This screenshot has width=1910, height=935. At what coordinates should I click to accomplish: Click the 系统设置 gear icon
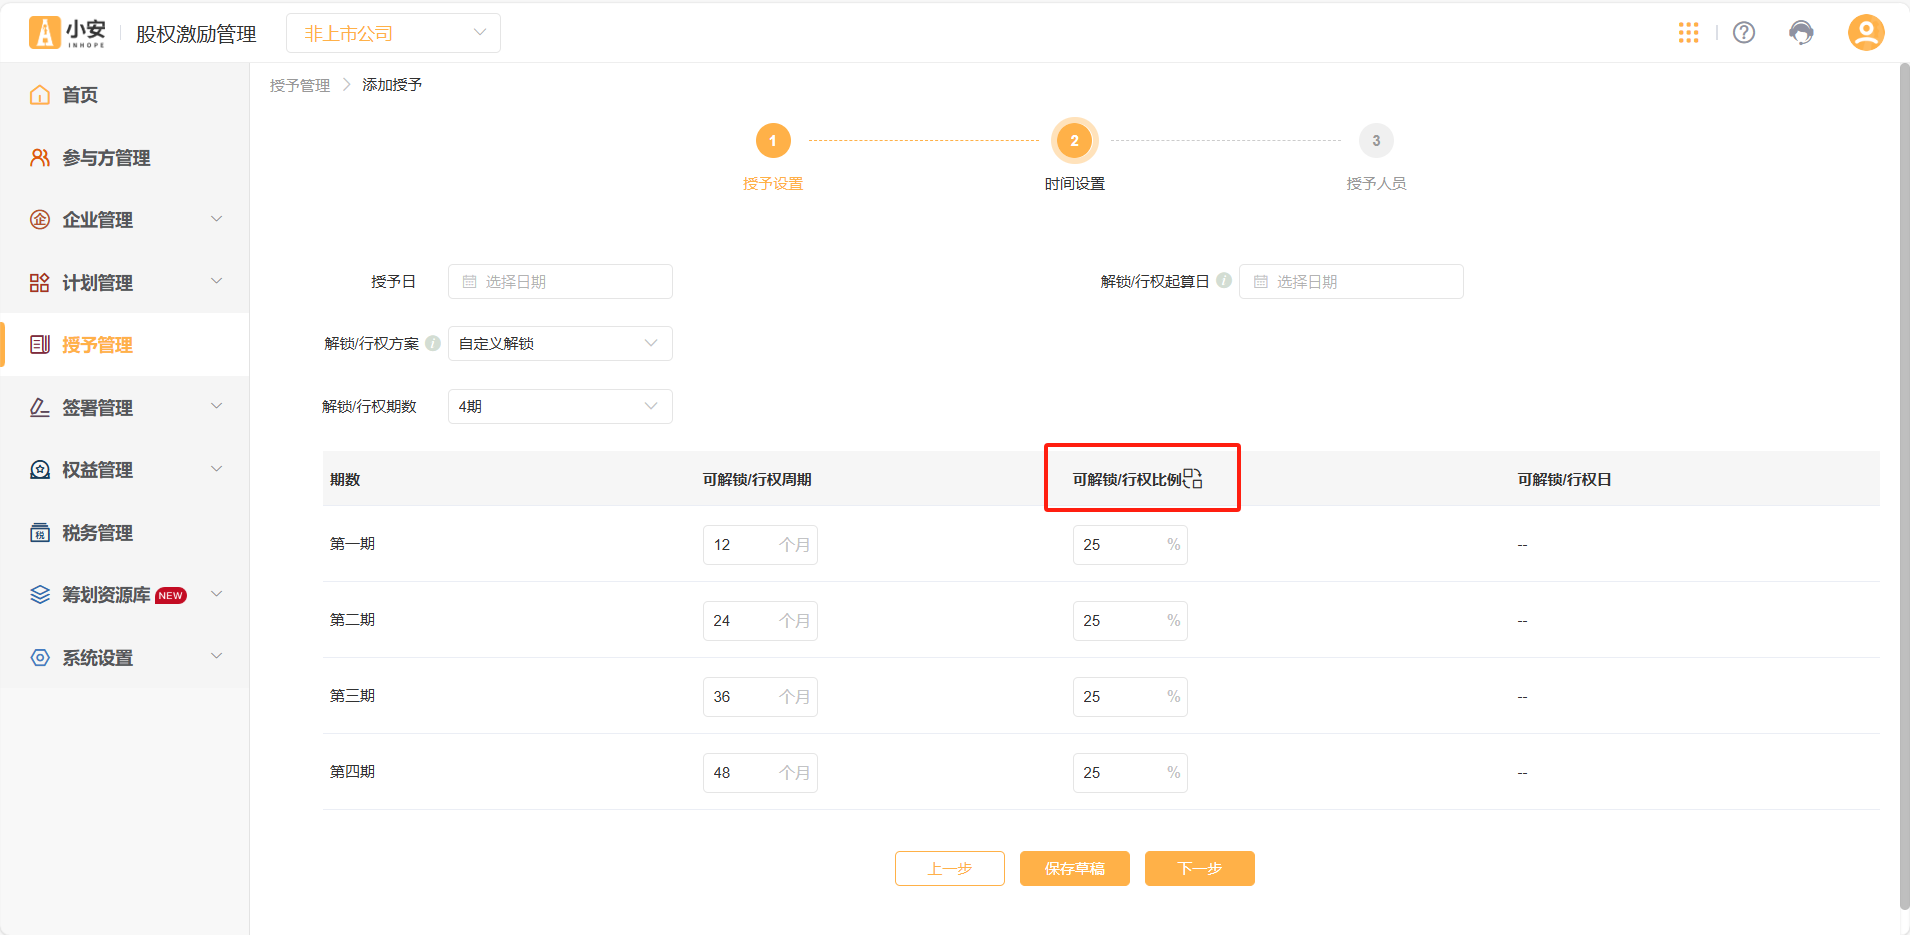pos(40,658)
